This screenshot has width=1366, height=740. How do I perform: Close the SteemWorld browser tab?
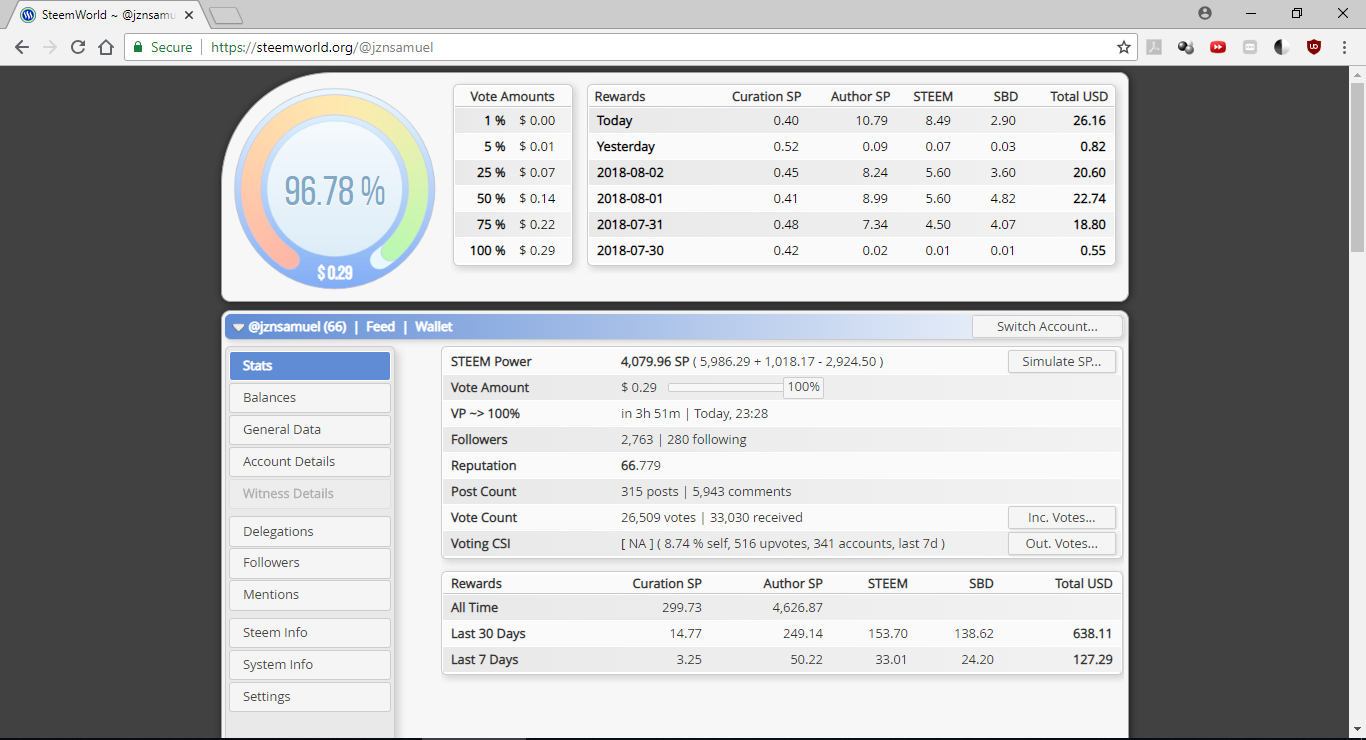pos(188,15)
